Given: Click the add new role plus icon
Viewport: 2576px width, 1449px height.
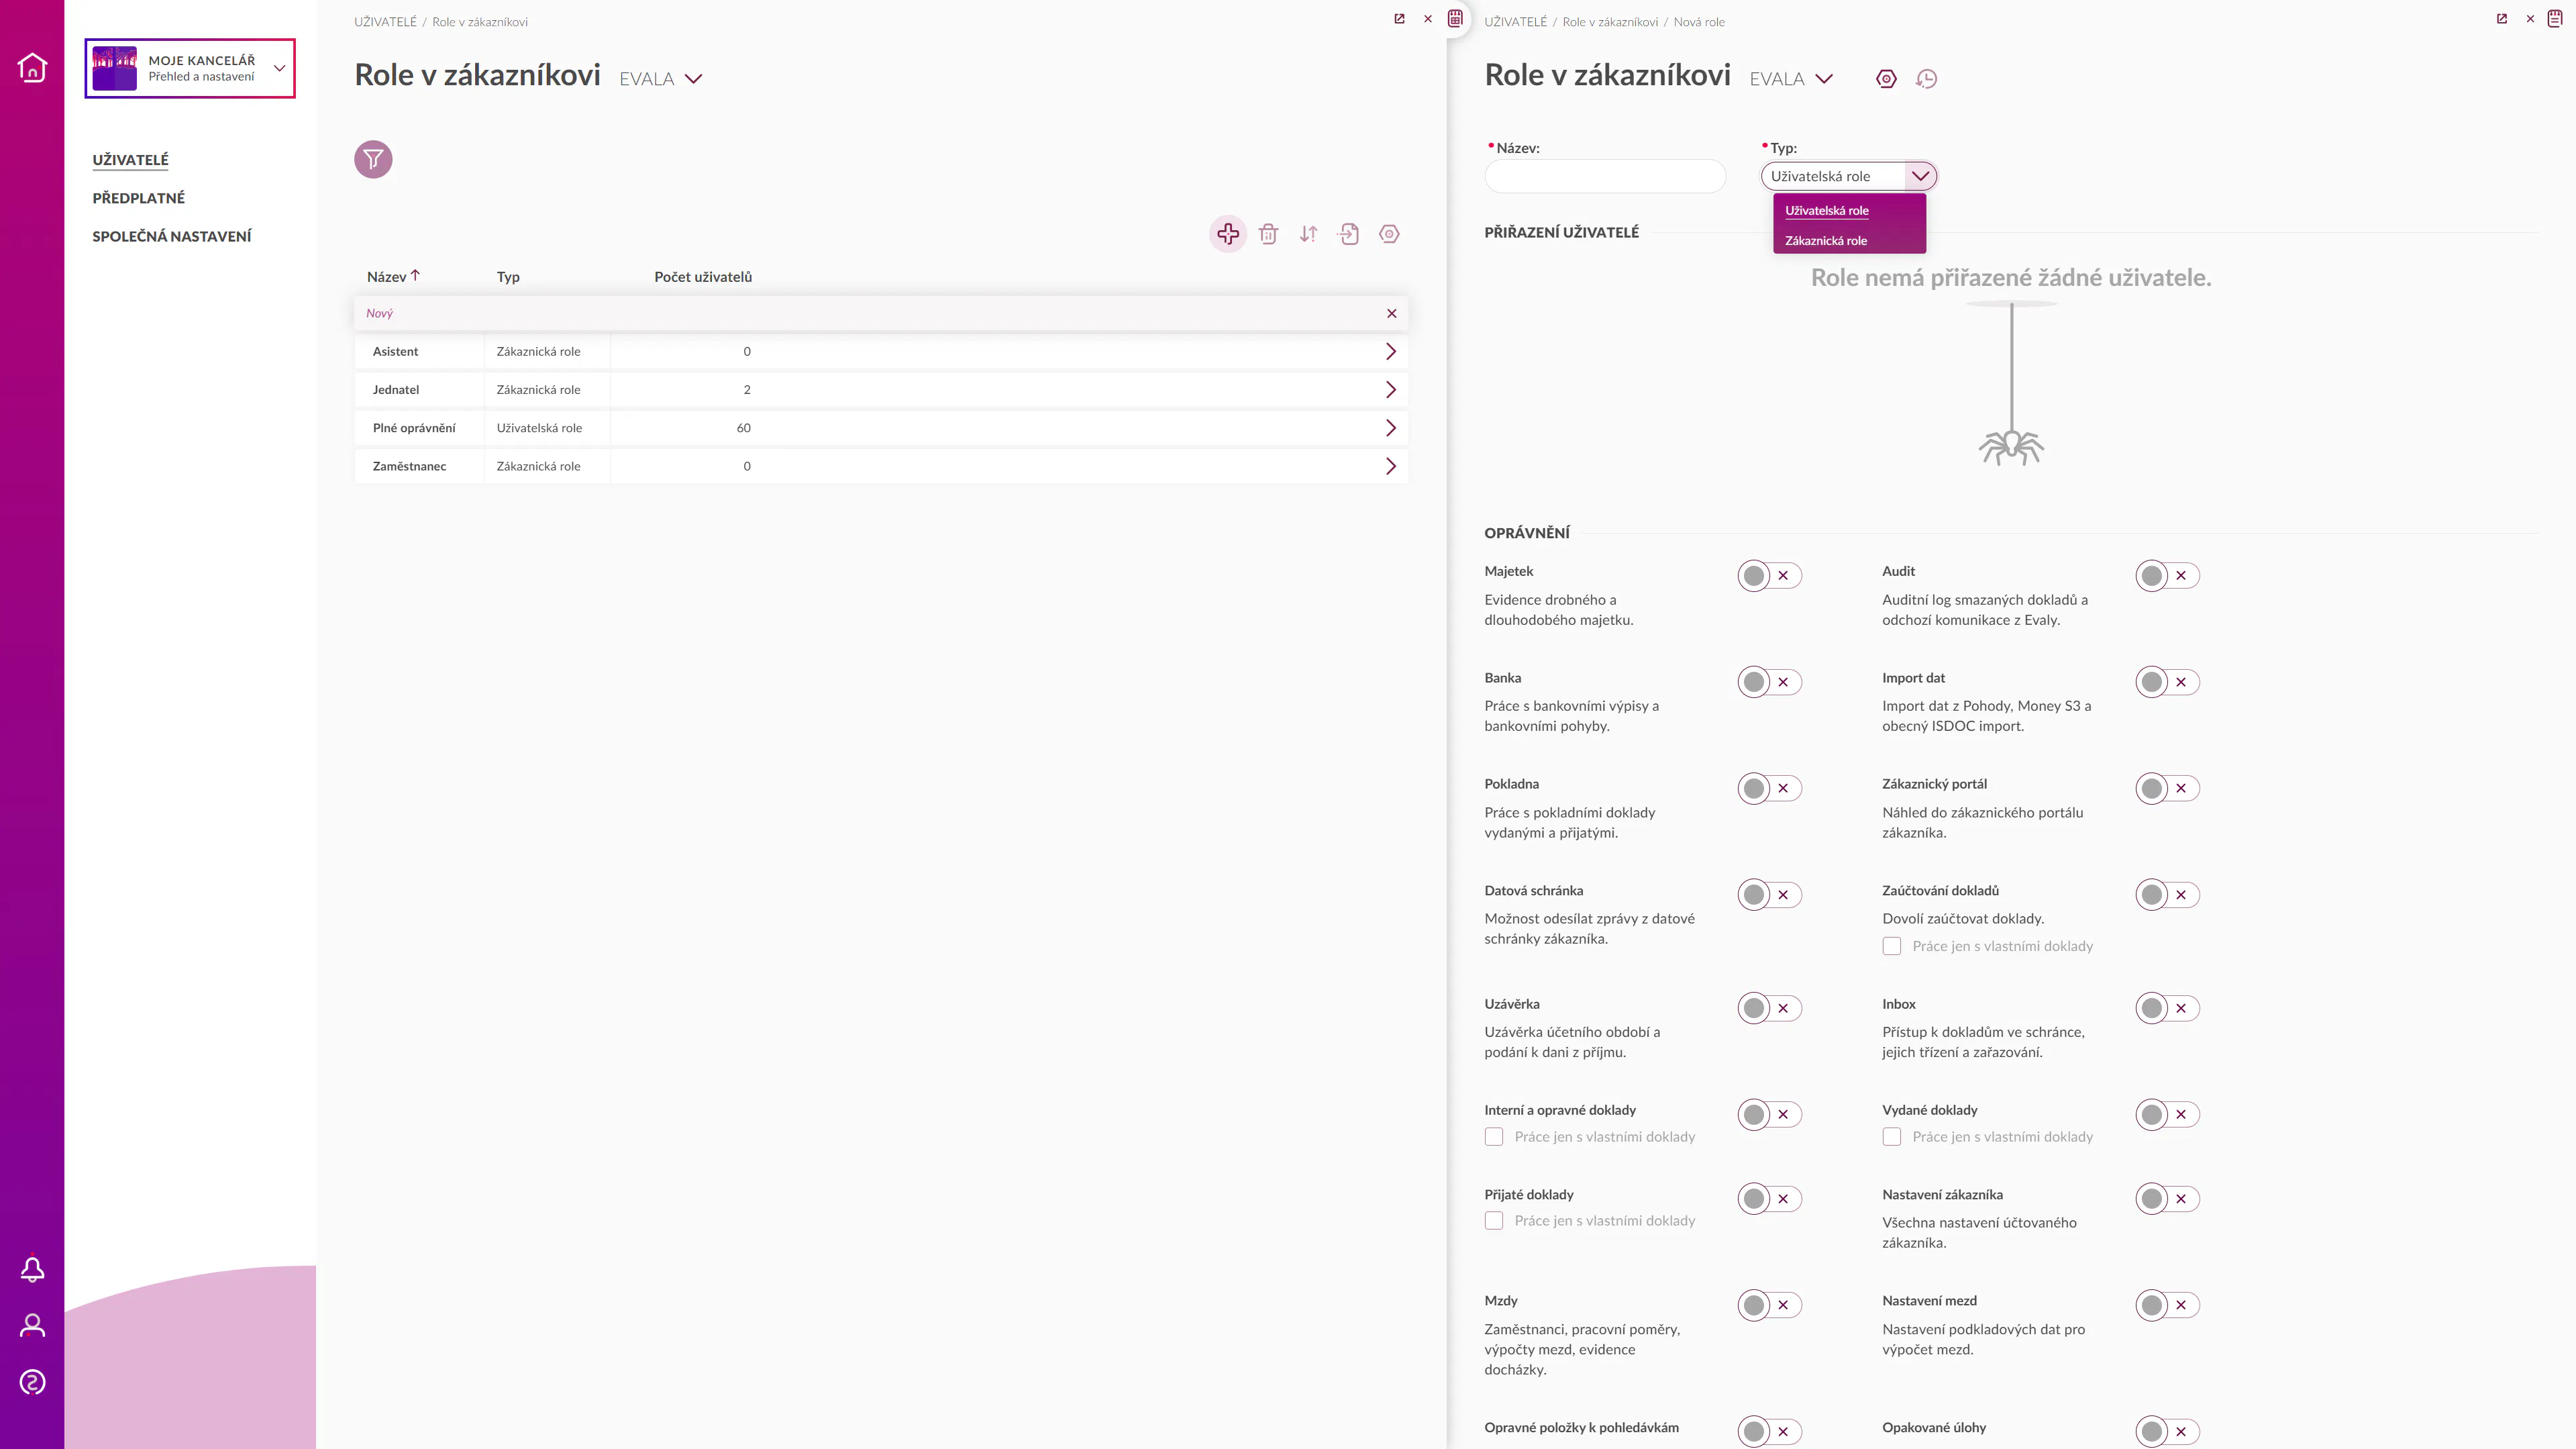Looking at the screenshot, I should 1228,234.
